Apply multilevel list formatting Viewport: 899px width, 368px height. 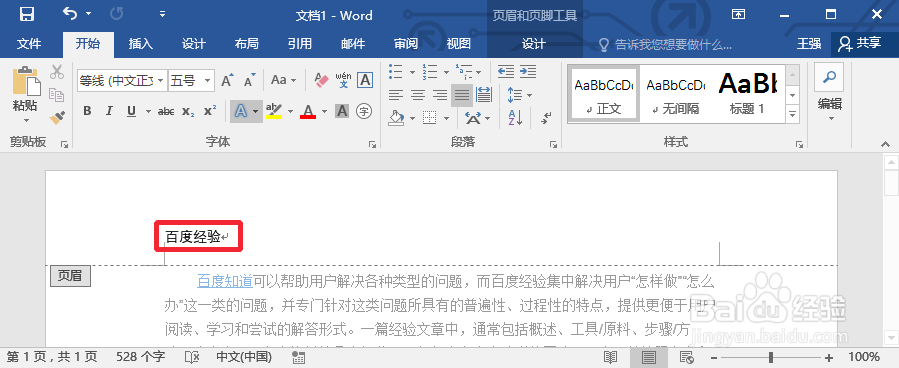[463, 72]
